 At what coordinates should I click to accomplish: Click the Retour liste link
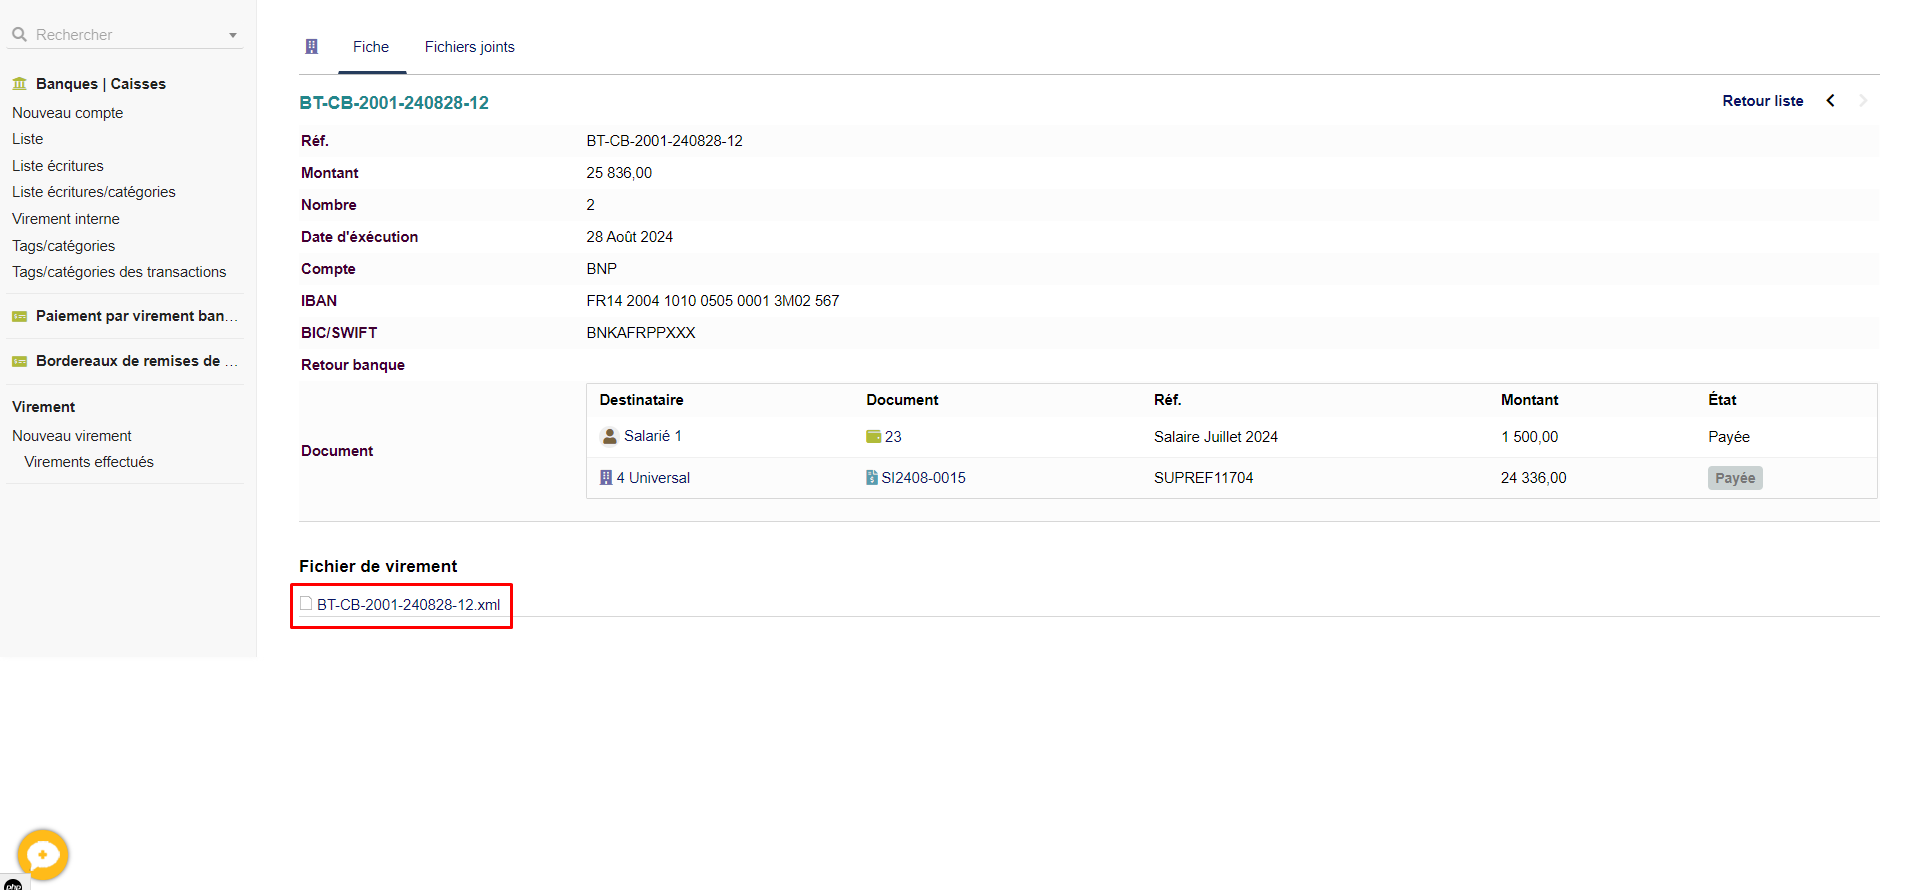point(1763,101)
